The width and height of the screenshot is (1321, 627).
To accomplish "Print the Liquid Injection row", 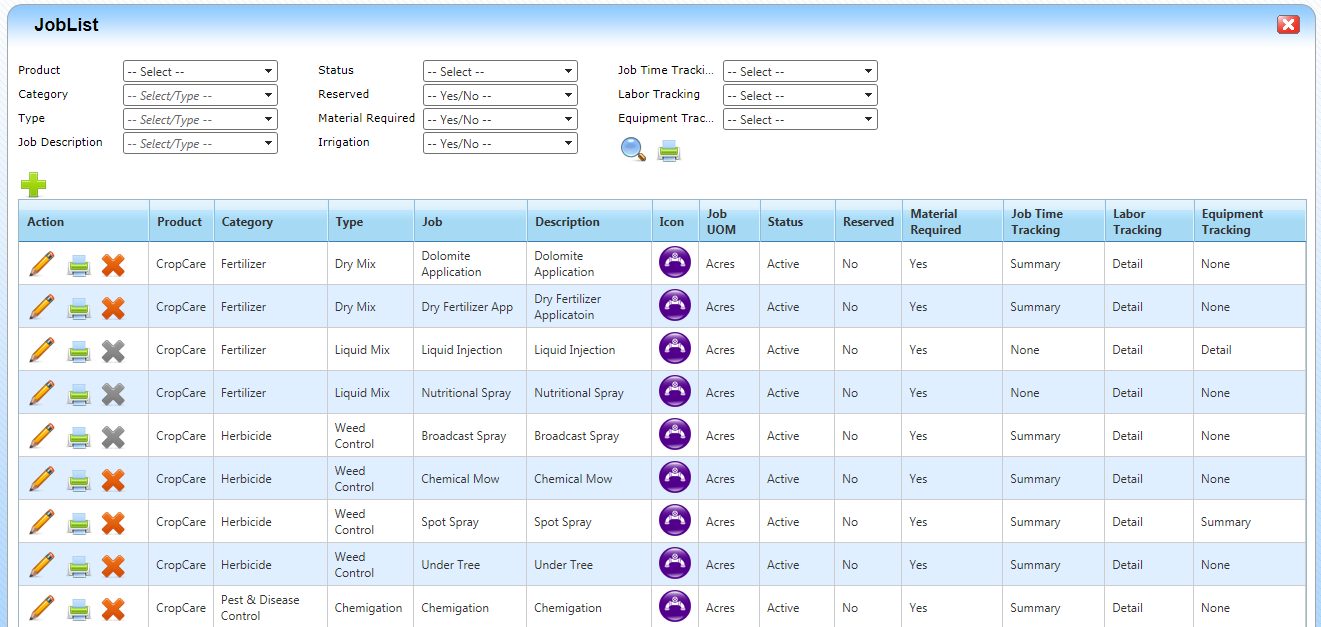I will (x=78, y=351).
